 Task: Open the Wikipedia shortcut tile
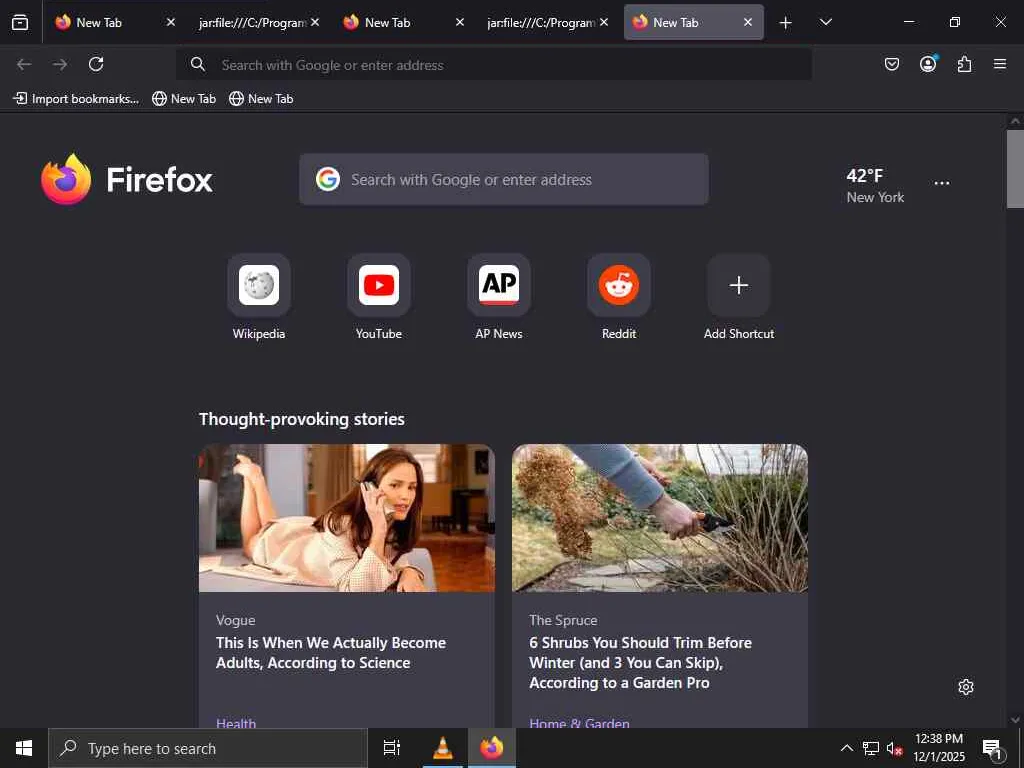click(259, 285)
